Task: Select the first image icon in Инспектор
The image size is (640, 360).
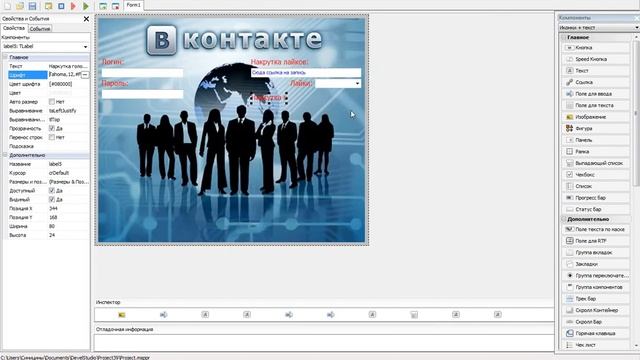Action: point(122,315)
